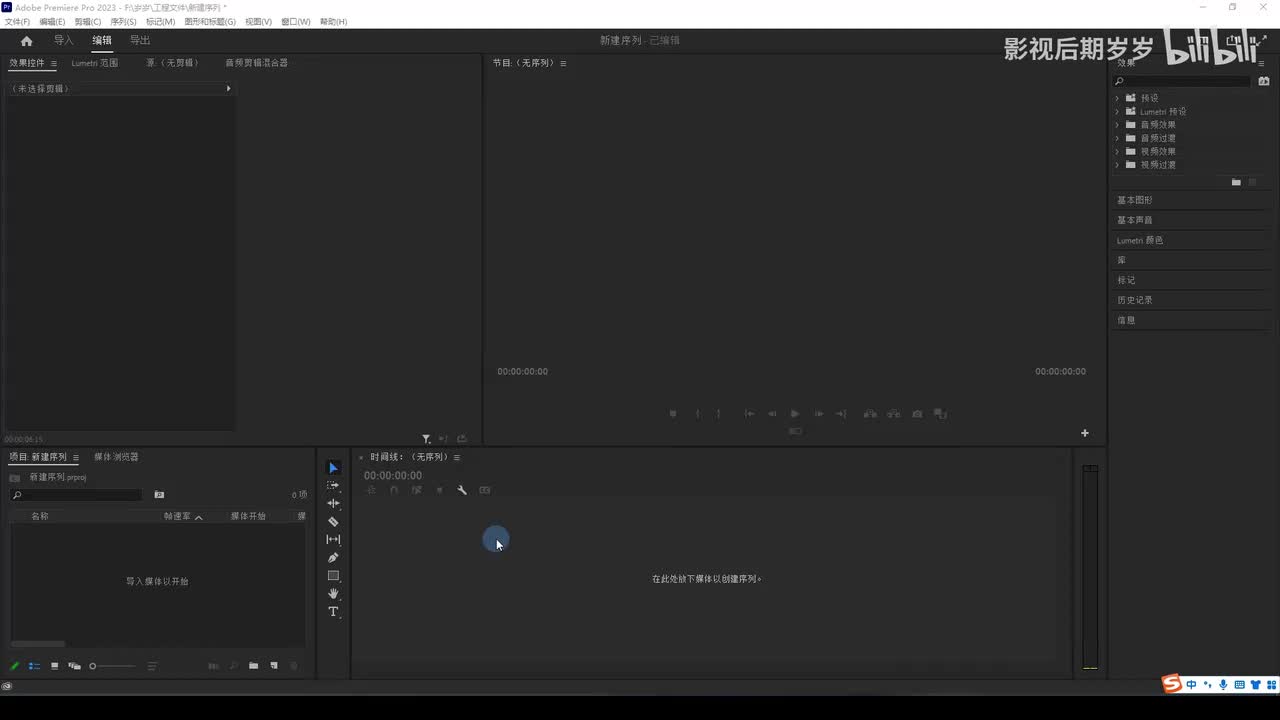Select the Ripple Edit tool
This screenshot has width=1280, height=720.
[333, 503]
